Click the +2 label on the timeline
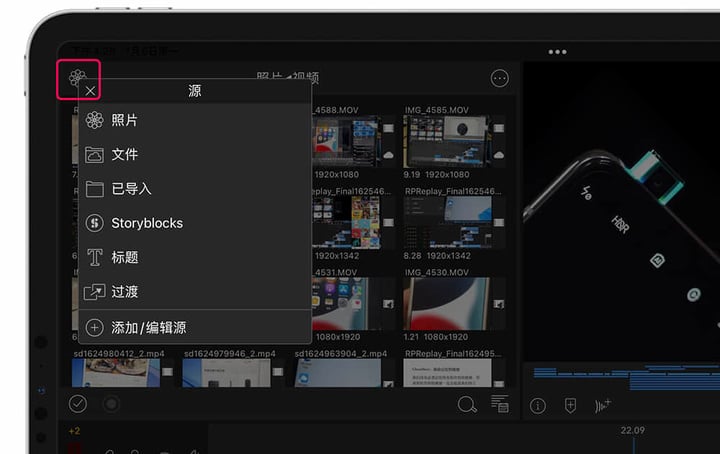Viewport: 720px width, 454px height. pyautogui.click(x=74, y=431)
